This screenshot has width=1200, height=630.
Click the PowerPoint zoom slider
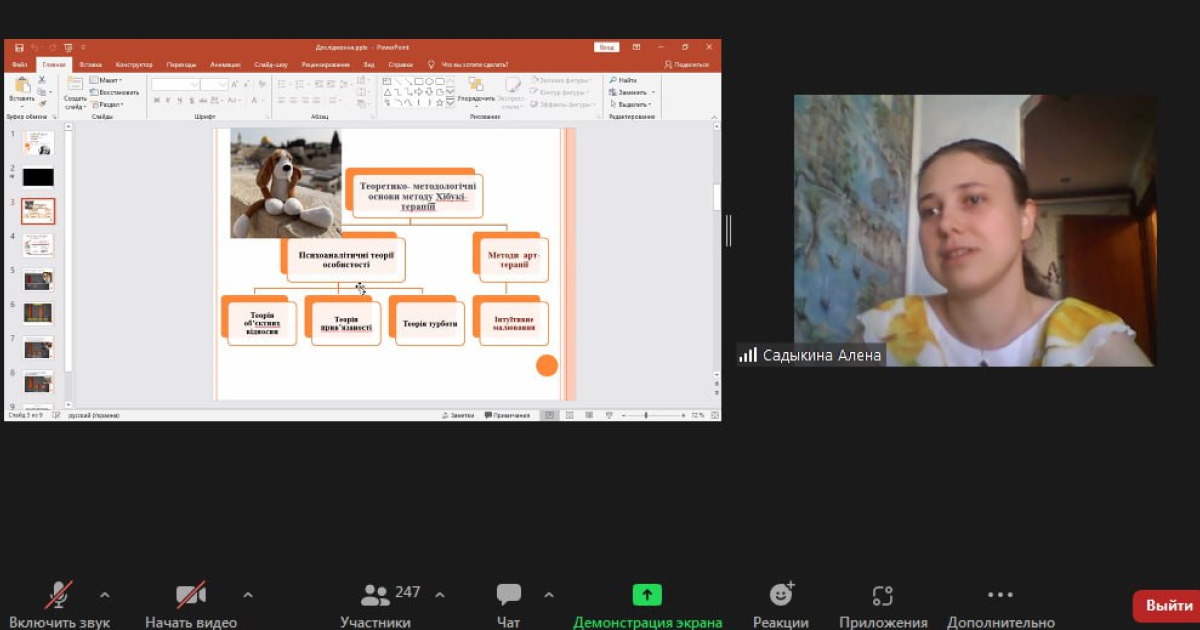click(646, 415)
